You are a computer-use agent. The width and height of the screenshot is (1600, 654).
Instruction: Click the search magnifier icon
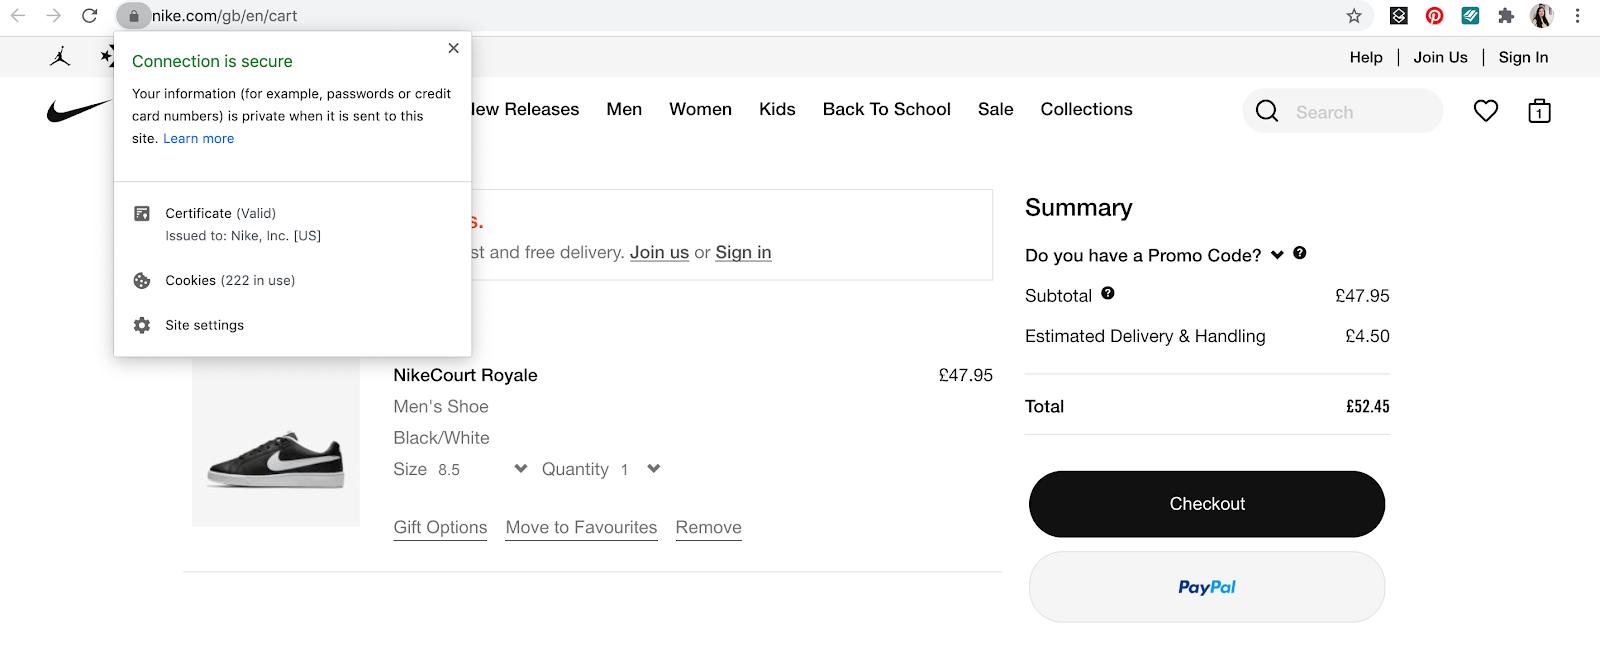click(1267, 111)
